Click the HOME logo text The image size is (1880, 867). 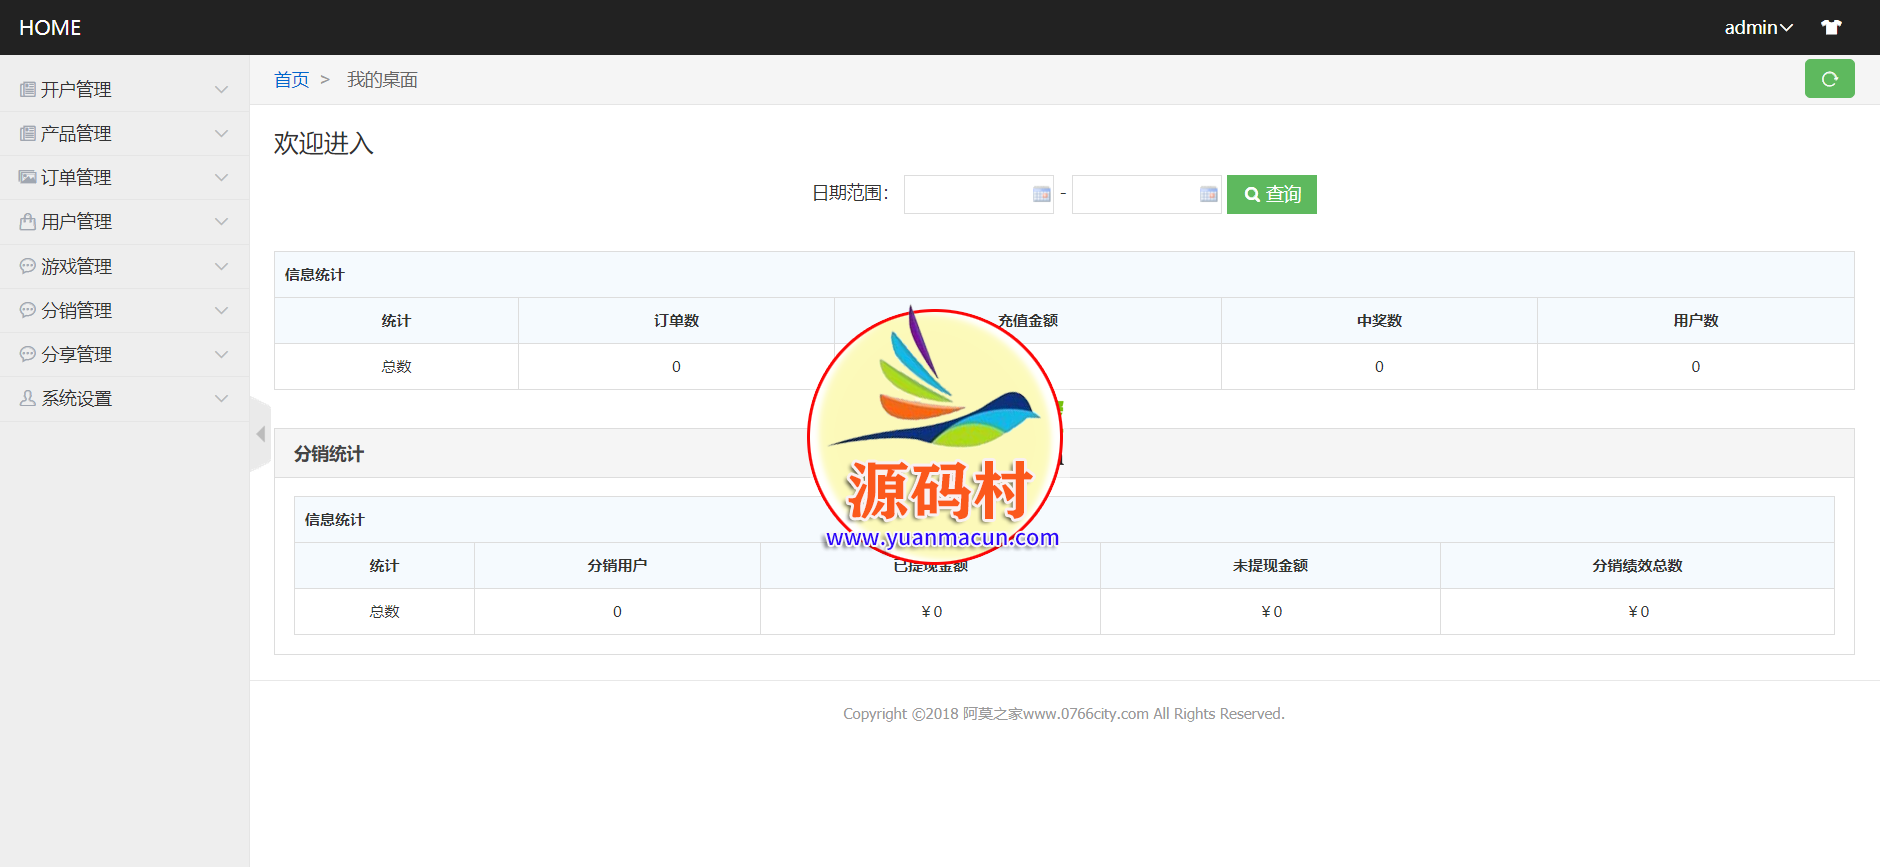[x=50, y=28]
